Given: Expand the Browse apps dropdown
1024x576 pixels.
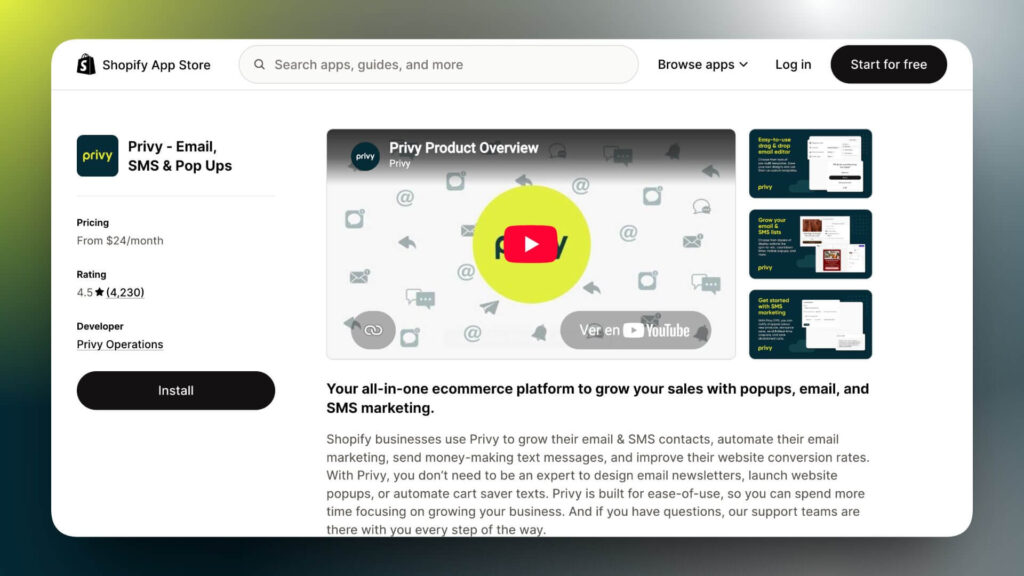Looking at the screenshot, I should pyautogui.click(x=703, y=64).
